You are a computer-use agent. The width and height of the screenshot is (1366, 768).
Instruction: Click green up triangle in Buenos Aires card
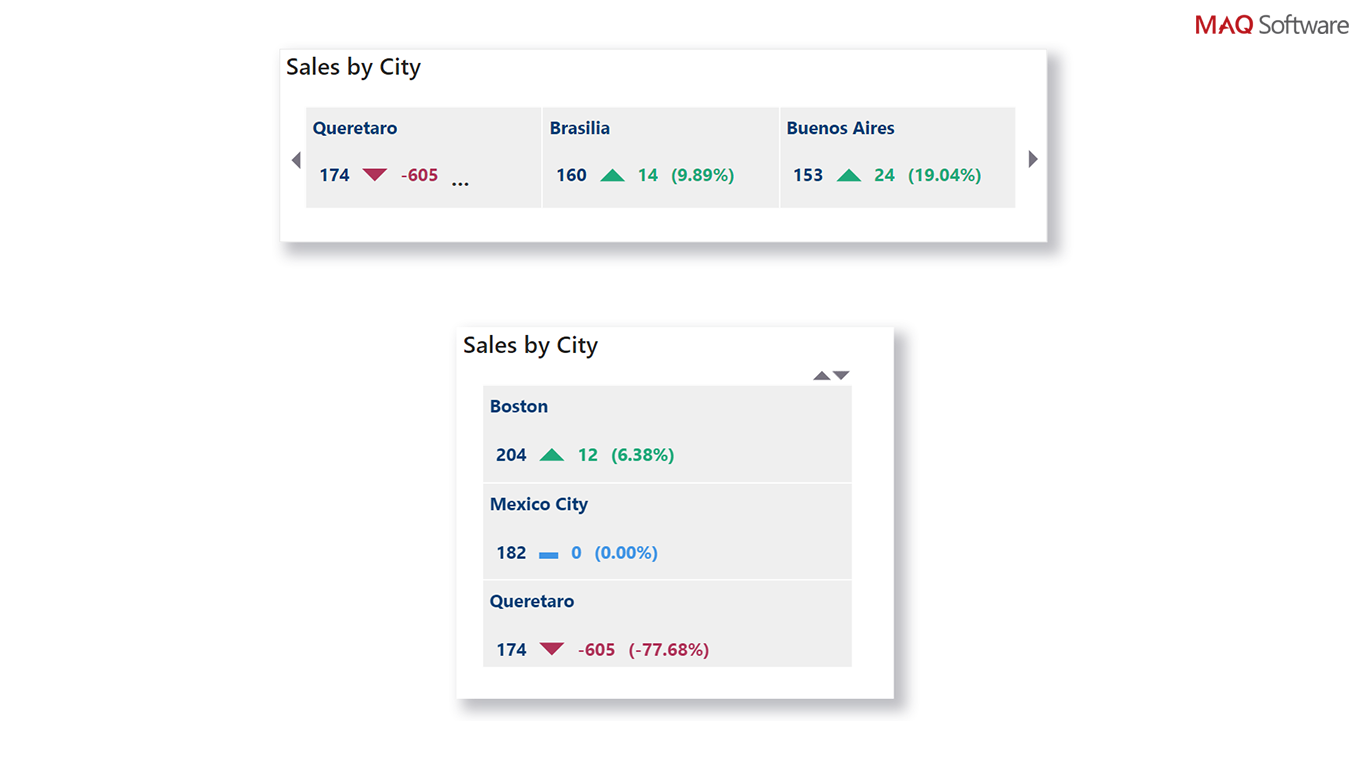[x=849, y=176]
